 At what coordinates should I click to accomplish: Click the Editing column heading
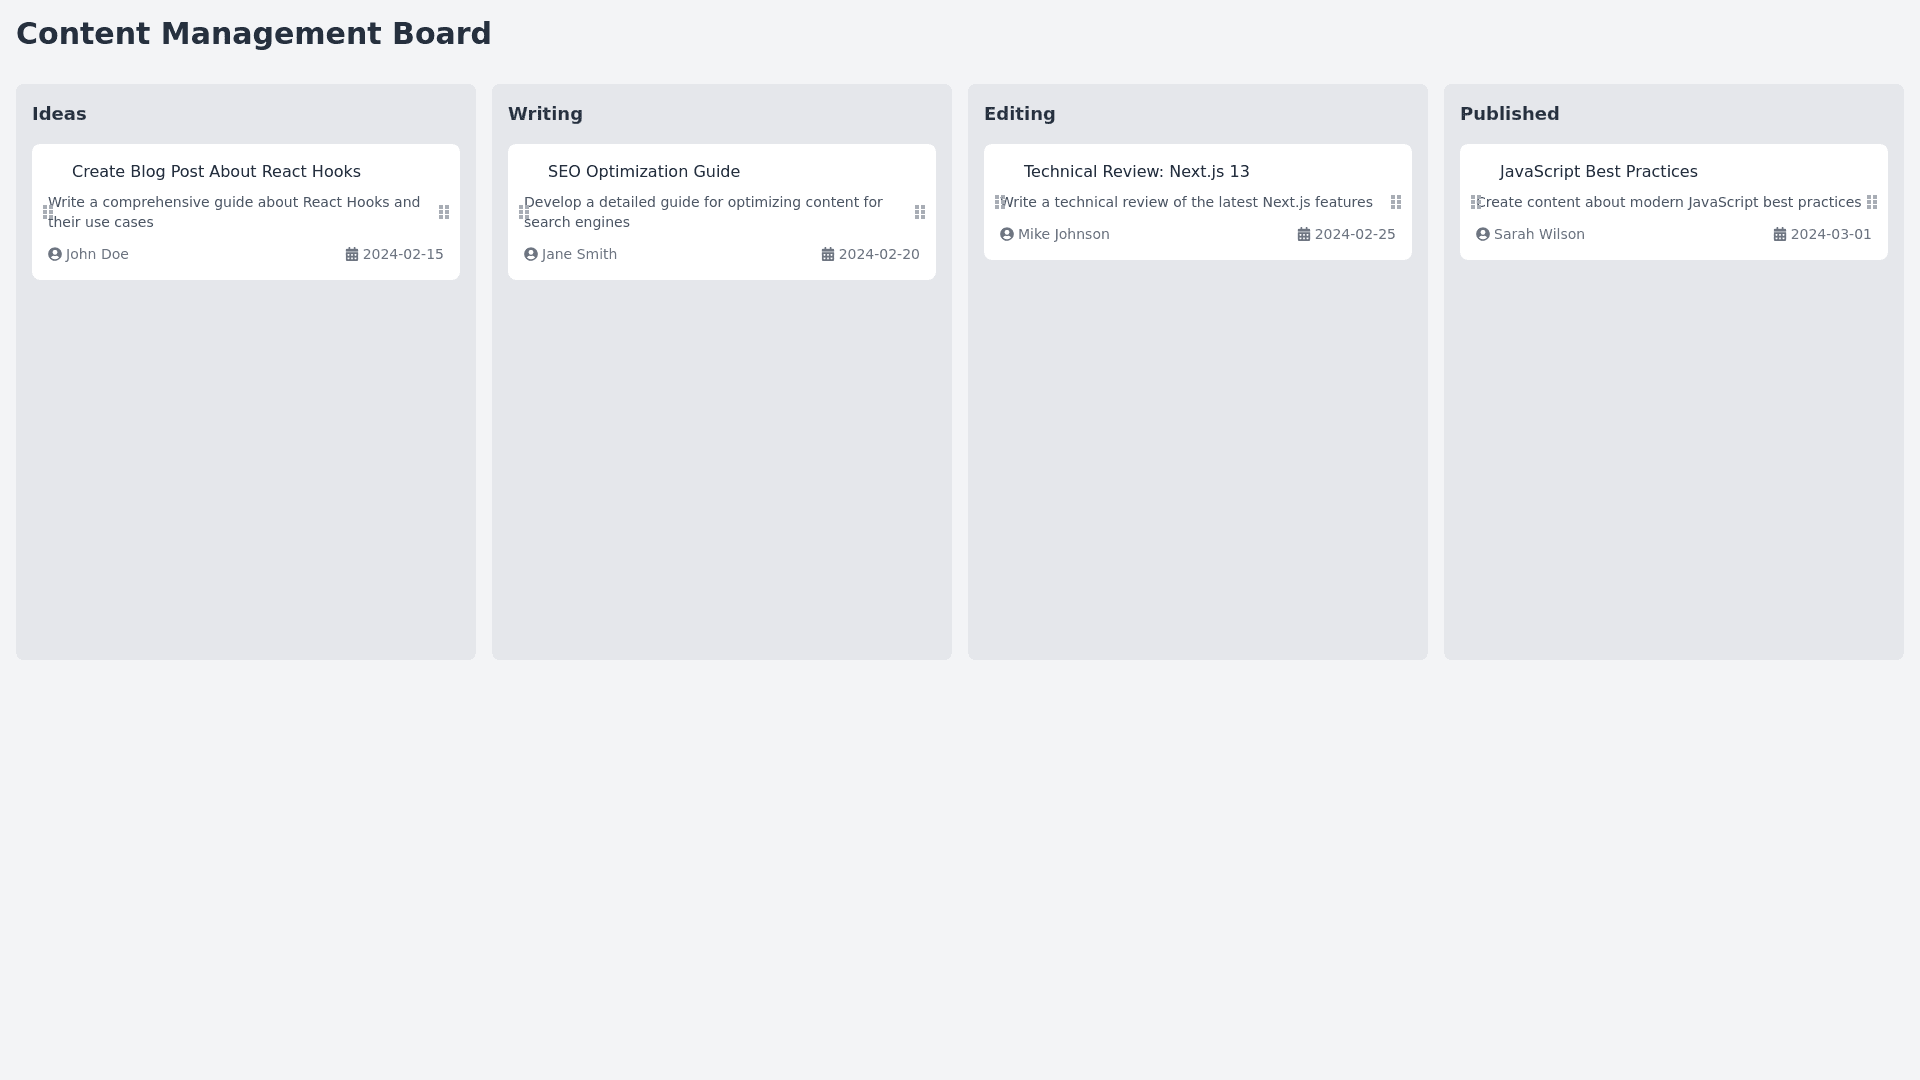pos(1019,114)
